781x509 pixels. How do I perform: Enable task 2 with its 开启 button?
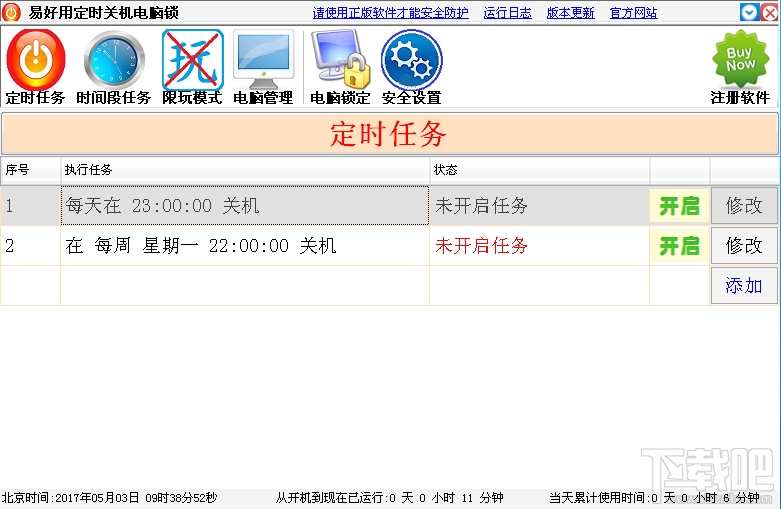click(x=679, y=246)
